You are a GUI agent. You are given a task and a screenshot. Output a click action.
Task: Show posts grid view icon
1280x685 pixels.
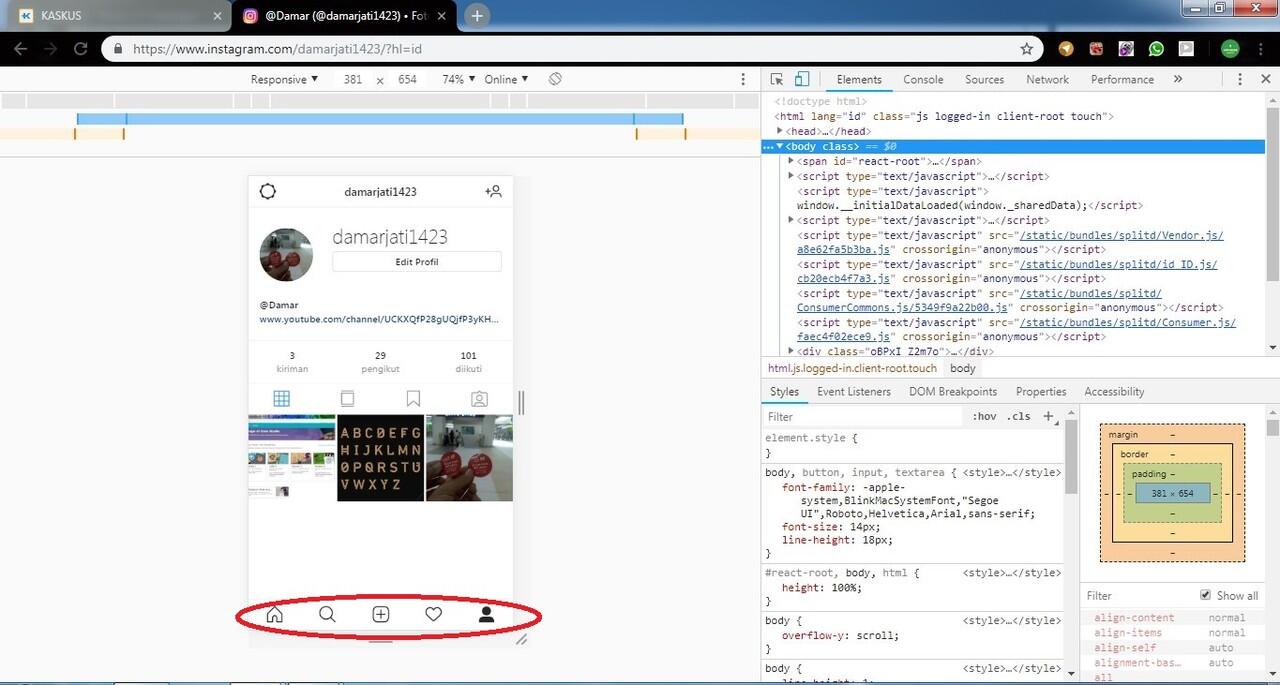pos(281,398)
